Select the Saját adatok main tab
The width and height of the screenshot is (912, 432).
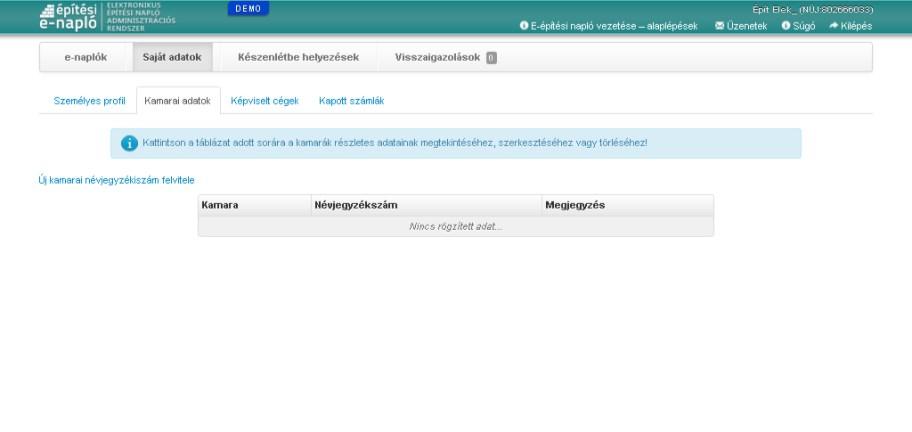(x=172, y=58)
